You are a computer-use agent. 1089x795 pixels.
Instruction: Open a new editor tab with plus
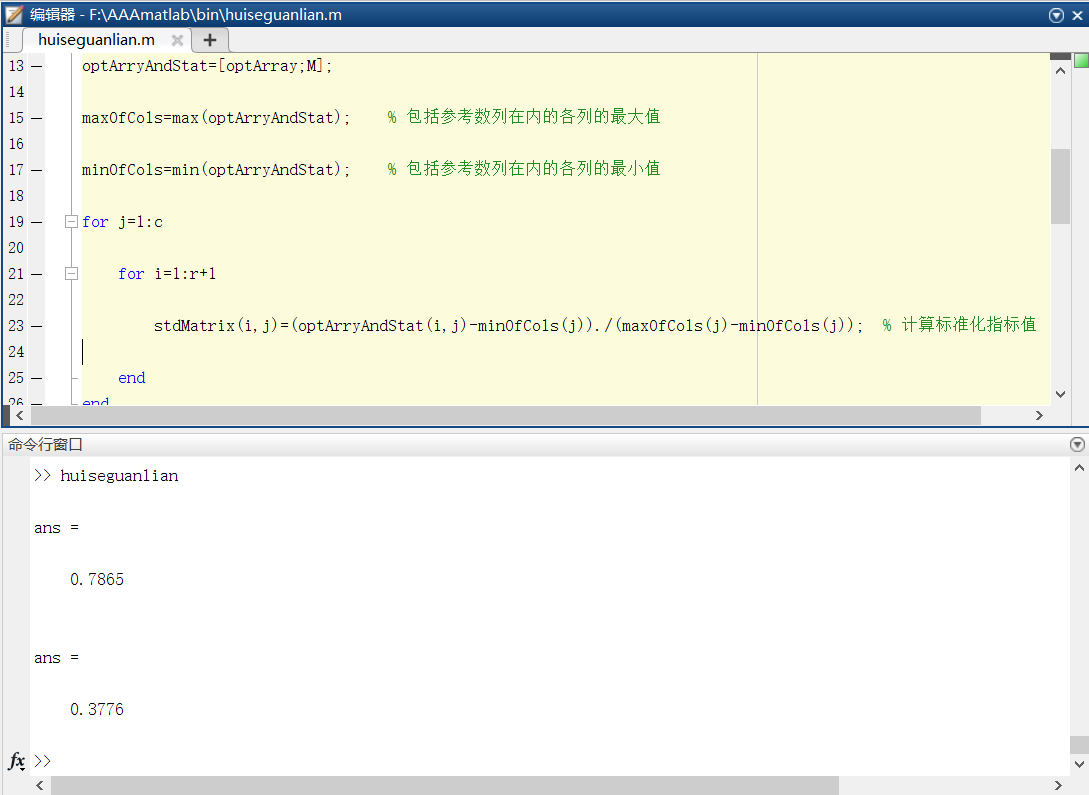209,40
